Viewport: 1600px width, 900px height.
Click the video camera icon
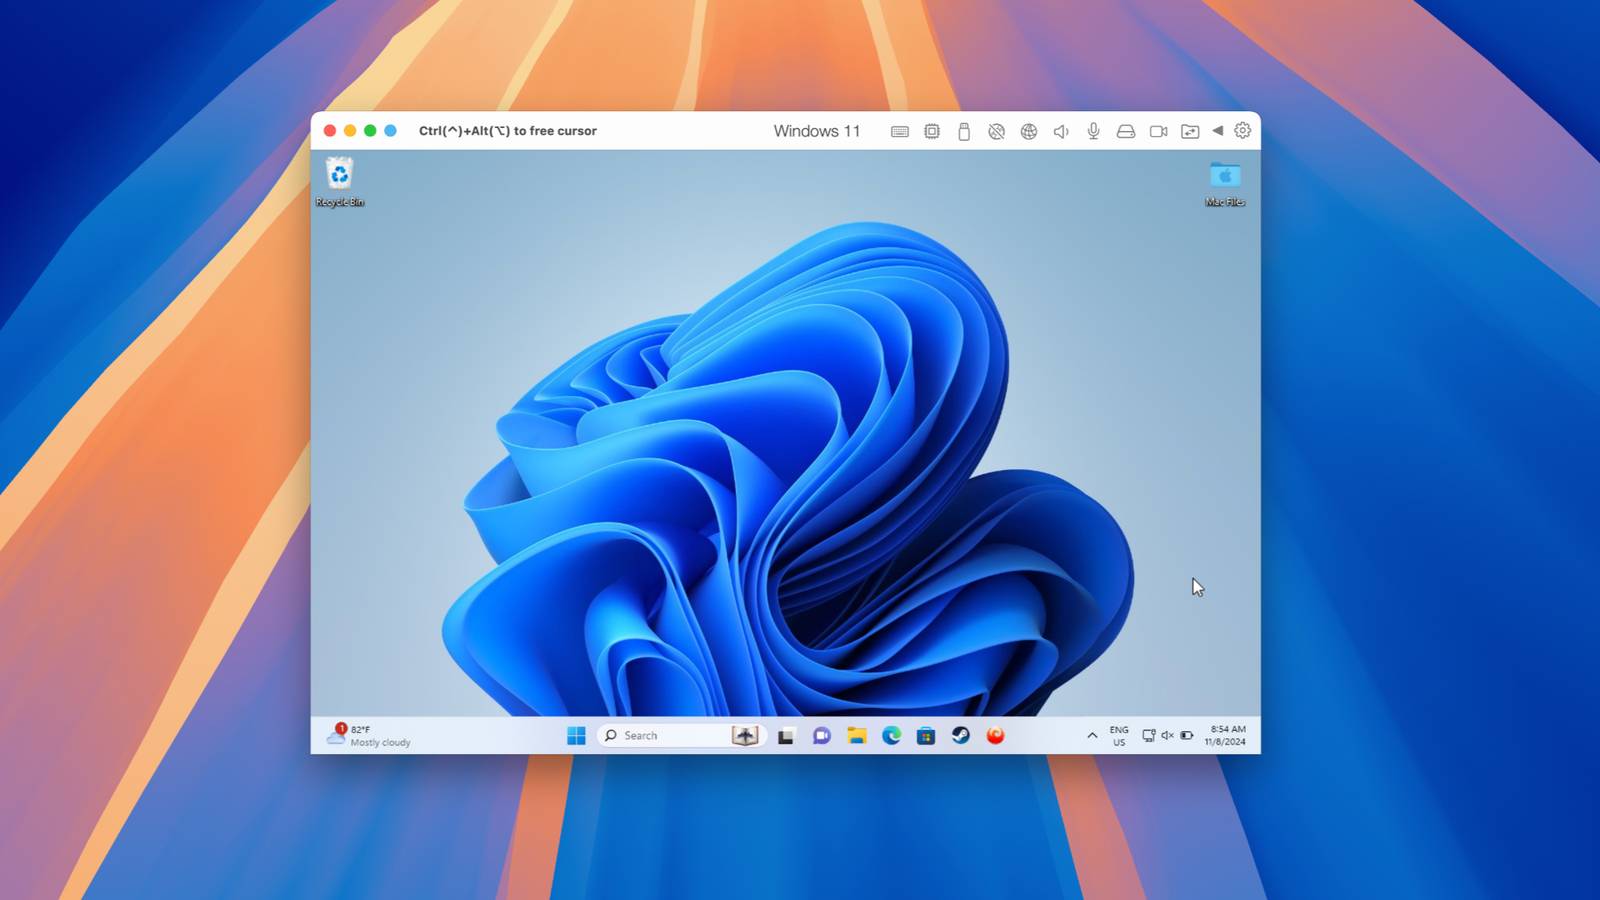point(1159,131)
